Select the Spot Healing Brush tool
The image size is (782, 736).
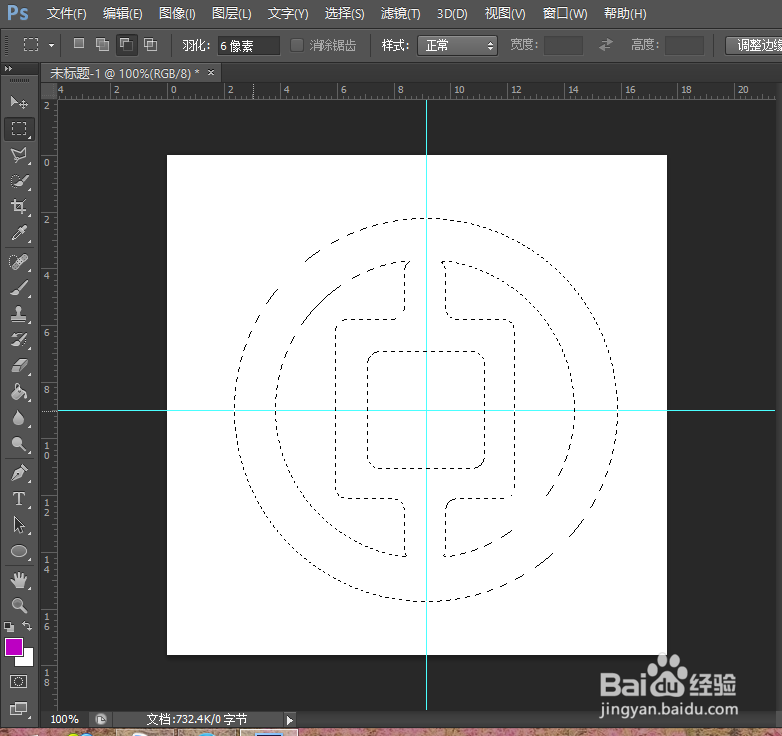(x=19, y=262)
